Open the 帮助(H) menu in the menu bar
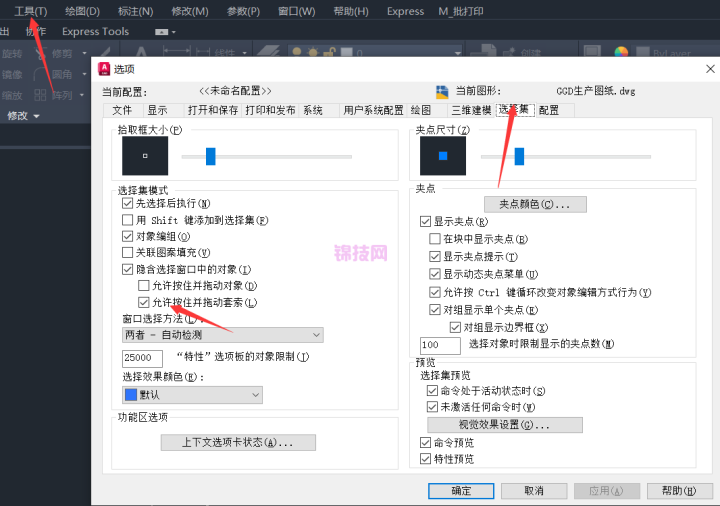The height and width of the screenshot is (506, 720). click(x=351, y=11)
